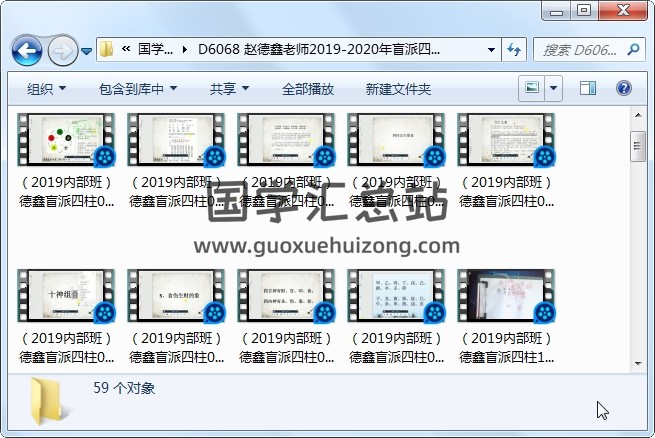Select the fifth video thumbnail in top row
This screenshot has height=438, width=655.
(506, 139)
